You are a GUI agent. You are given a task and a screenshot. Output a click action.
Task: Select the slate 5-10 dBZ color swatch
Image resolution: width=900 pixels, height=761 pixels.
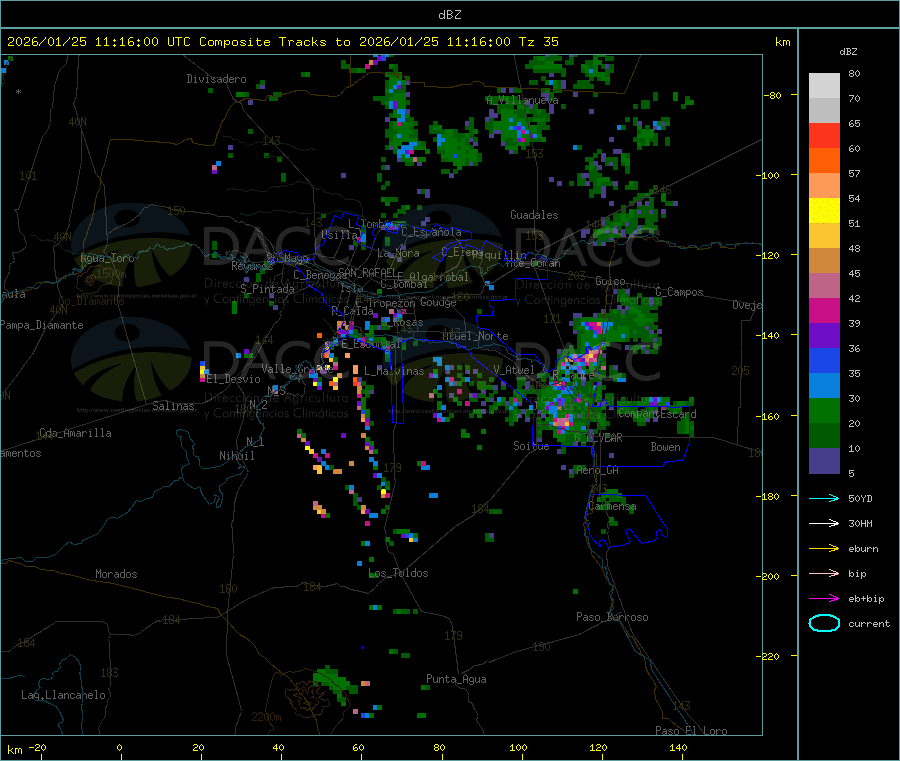pos(824,461)
